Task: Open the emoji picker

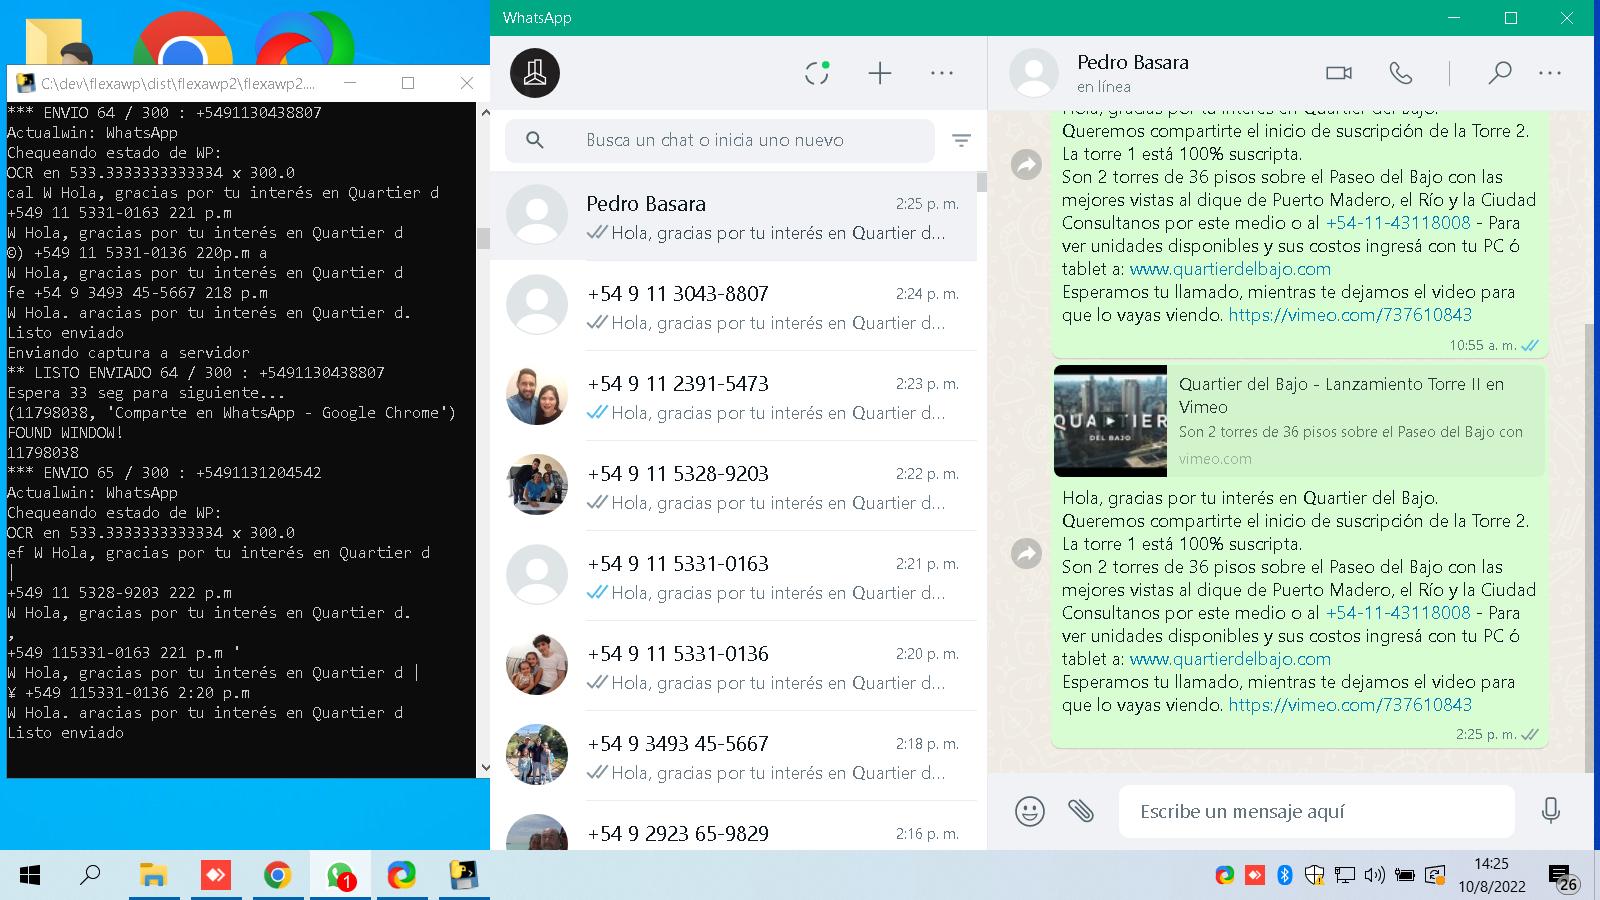Action: (1030, 811)
